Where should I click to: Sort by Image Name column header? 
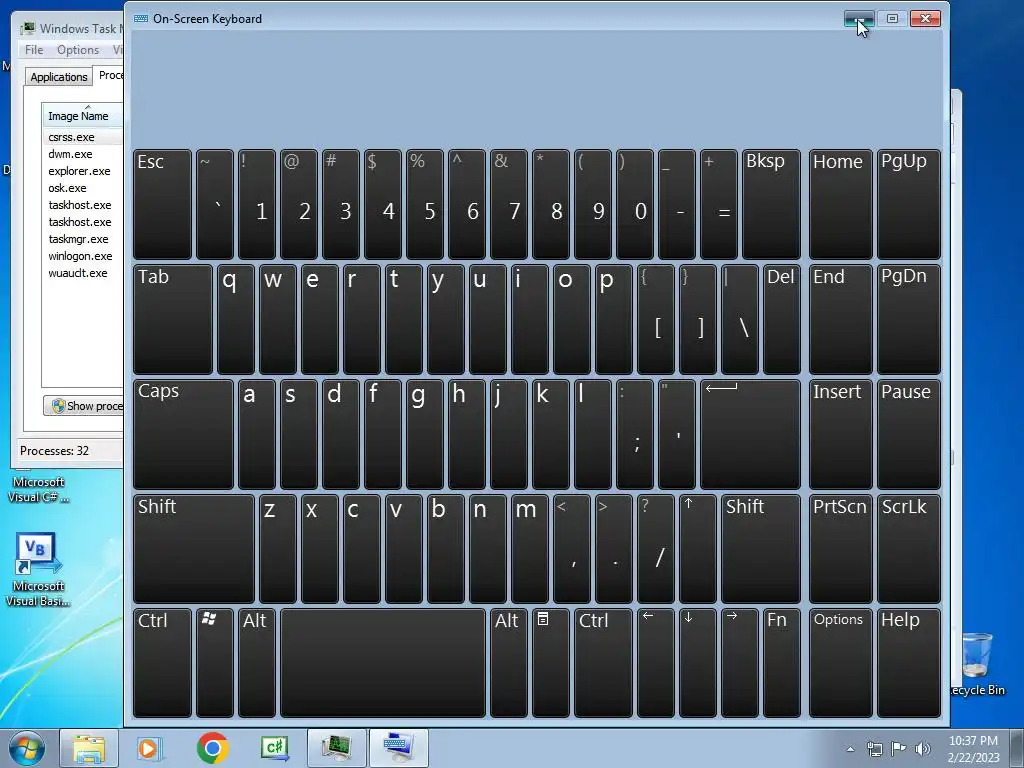click(x=82, y=116)
